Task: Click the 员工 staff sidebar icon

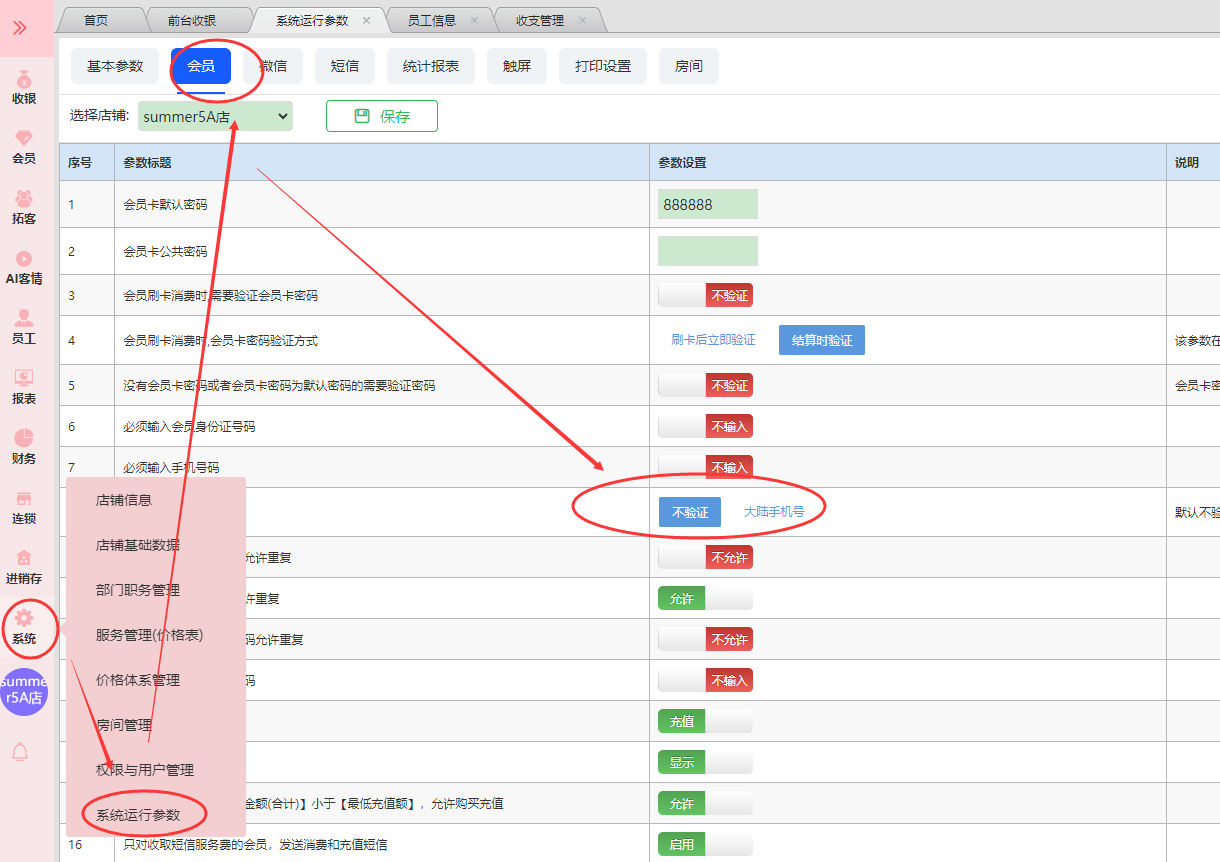Action: click(24, 327)
